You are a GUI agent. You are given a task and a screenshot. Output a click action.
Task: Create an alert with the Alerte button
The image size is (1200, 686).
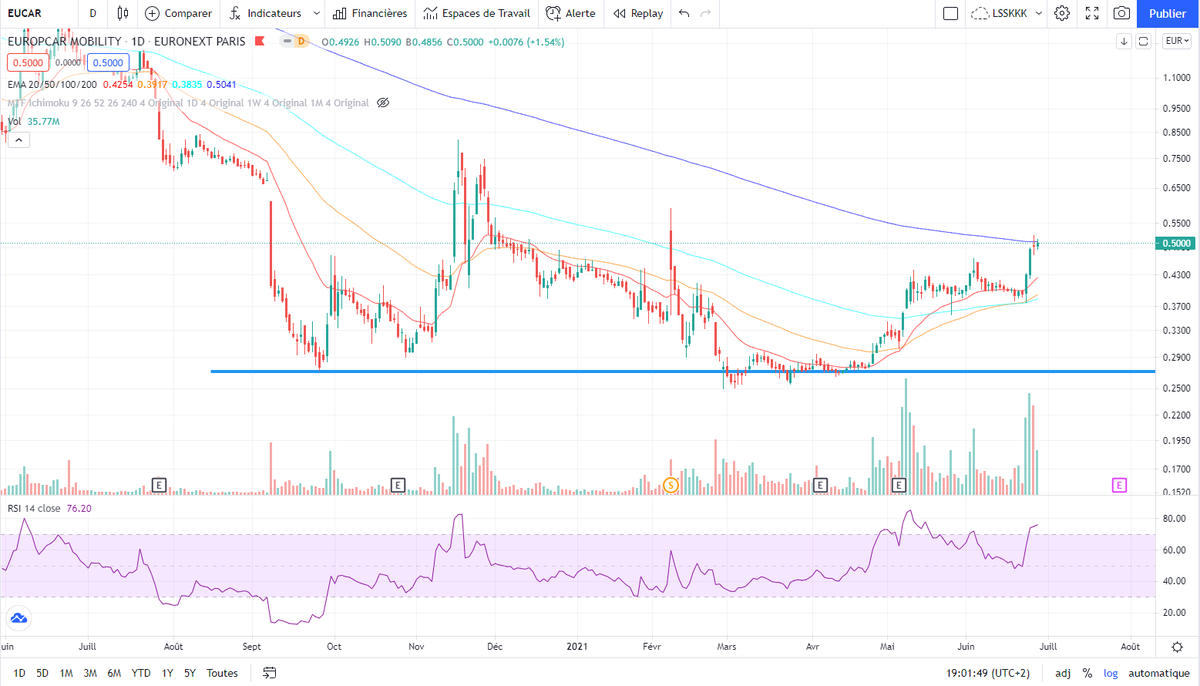(571, 14)
